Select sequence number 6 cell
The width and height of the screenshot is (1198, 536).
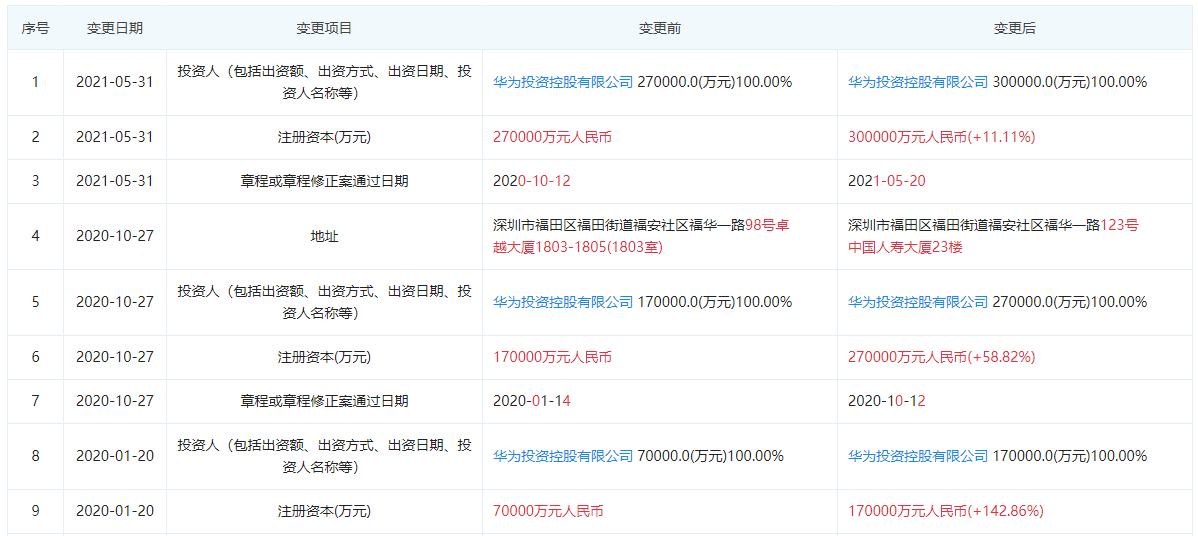pos(35,357)
